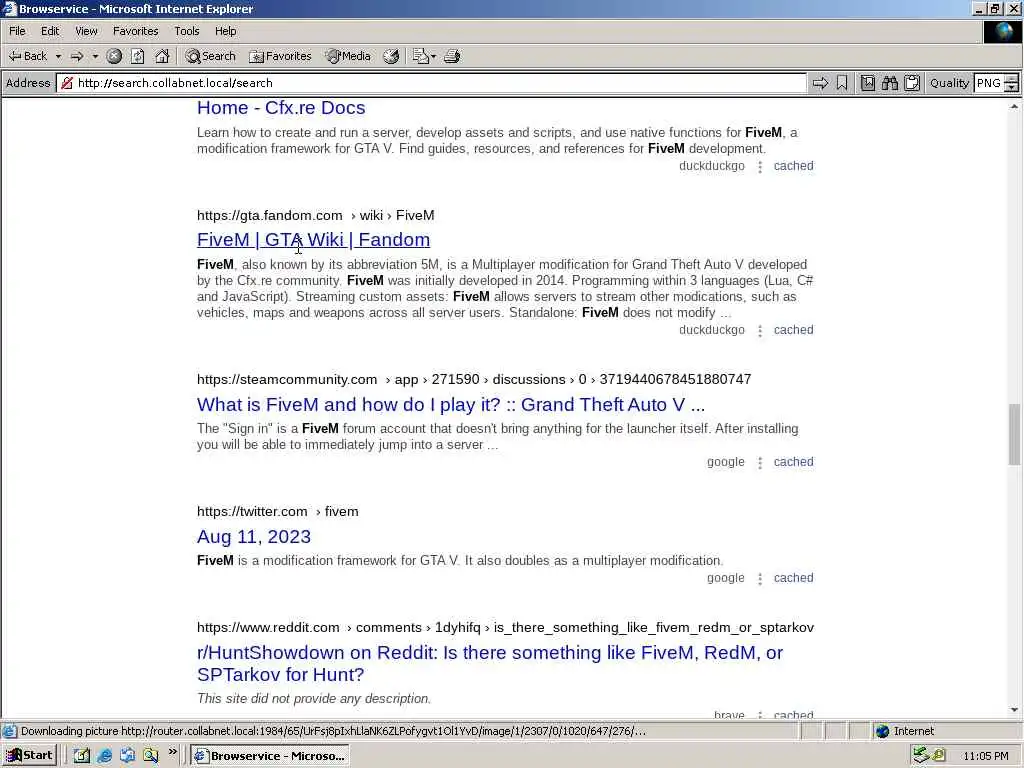
Task: Open the Favorites pane from toolbar
Action: click(280, 56)
